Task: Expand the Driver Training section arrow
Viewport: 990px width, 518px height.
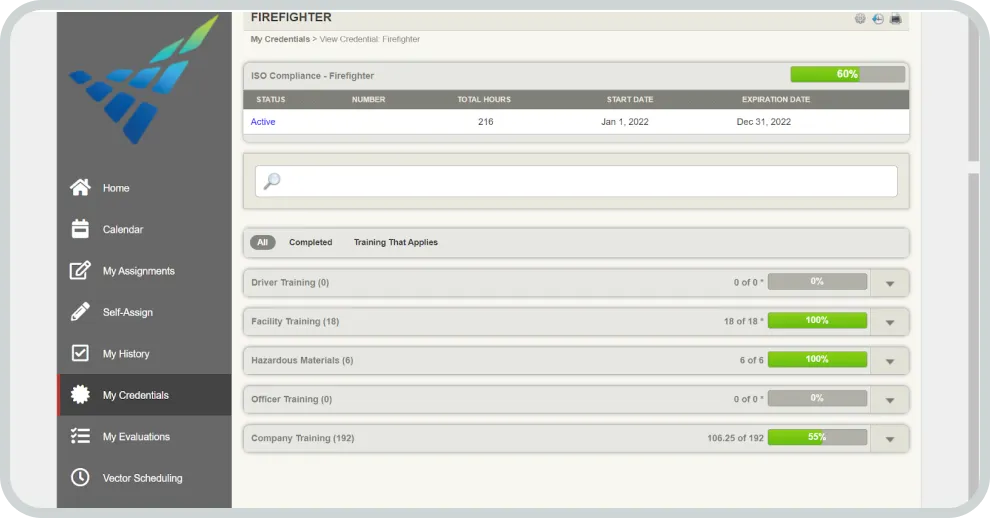Action: point(889,283)
